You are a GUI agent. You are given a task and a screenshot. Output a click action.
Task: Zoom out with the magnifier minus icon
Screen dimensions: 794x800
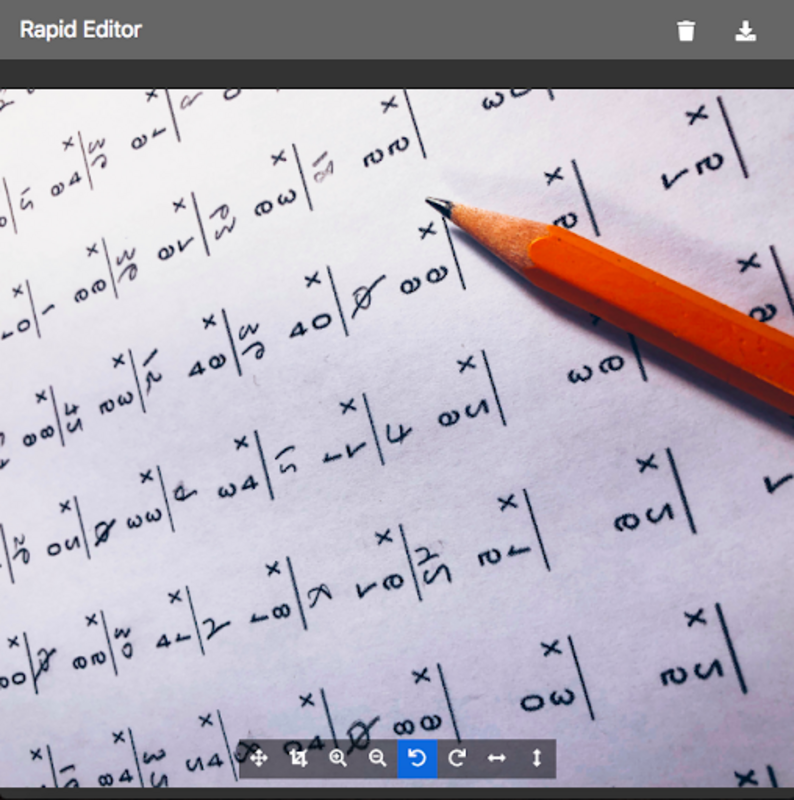pos(377,758)
